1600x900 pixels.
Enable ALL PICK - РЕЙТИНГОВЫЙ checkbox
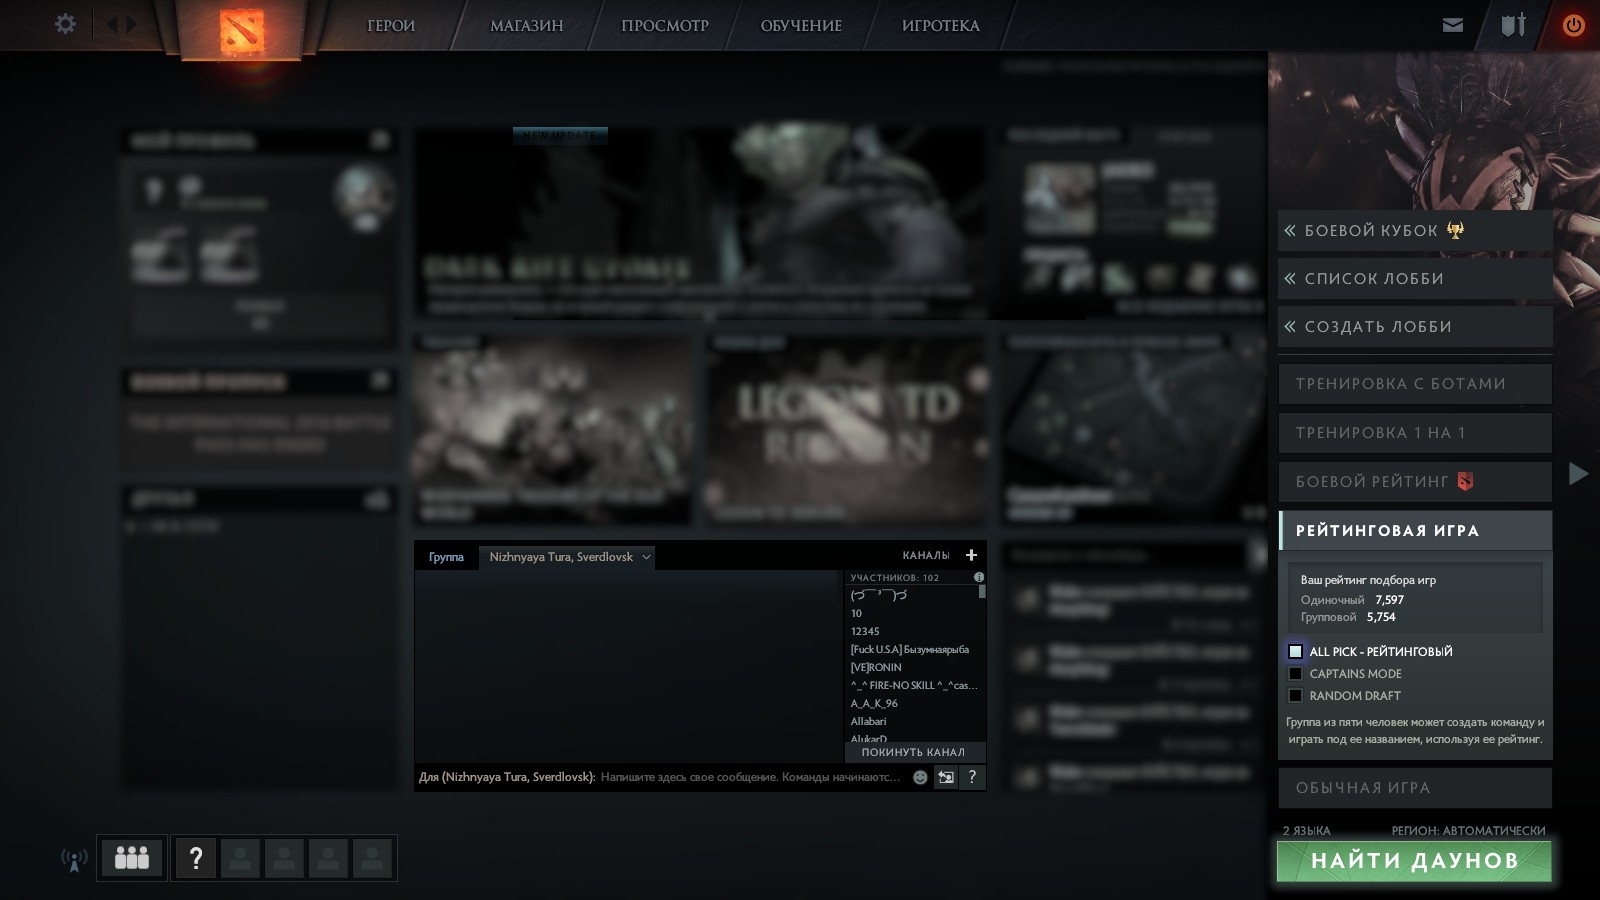point(1295,651)
